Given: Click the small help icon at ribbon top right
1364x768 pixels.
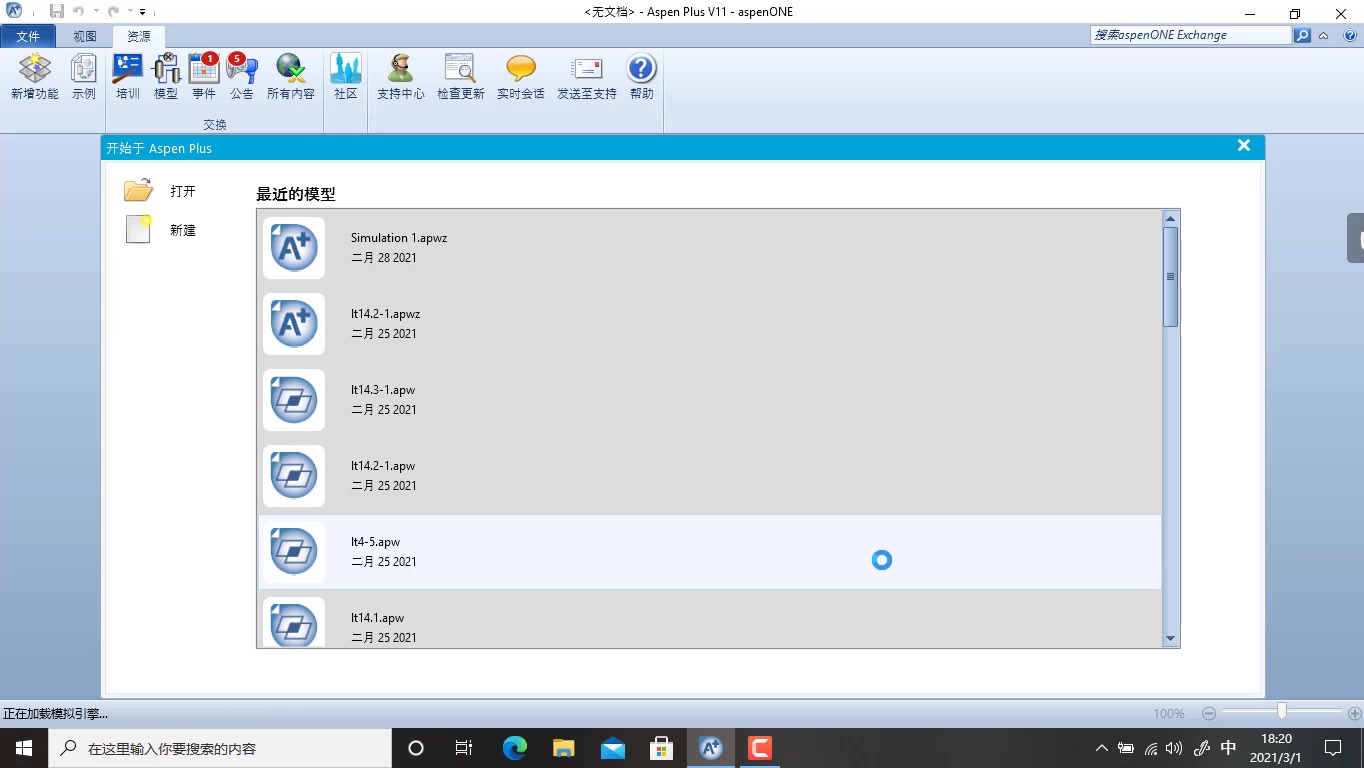Looking at the screenshot, I should [x=1350, y=35].
